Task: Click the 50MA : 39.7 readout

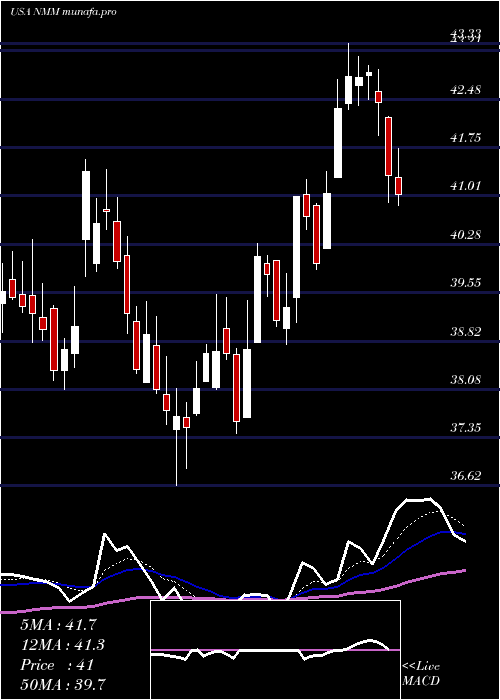Action: (63, 684)
